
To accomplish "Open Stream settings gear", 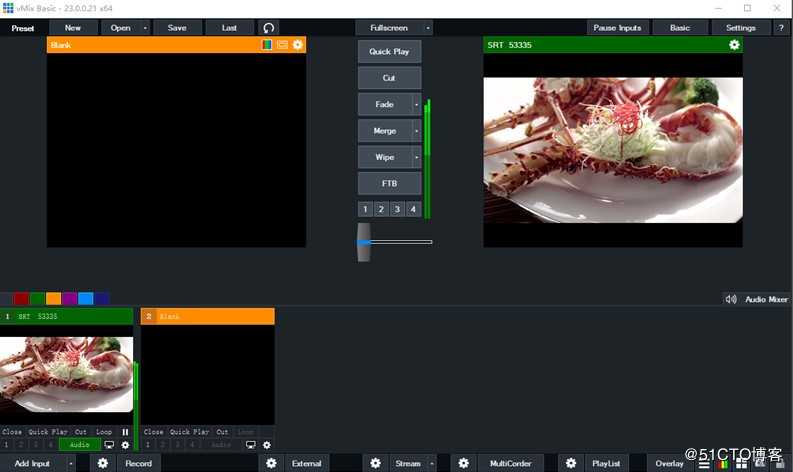I will point(375,463).
